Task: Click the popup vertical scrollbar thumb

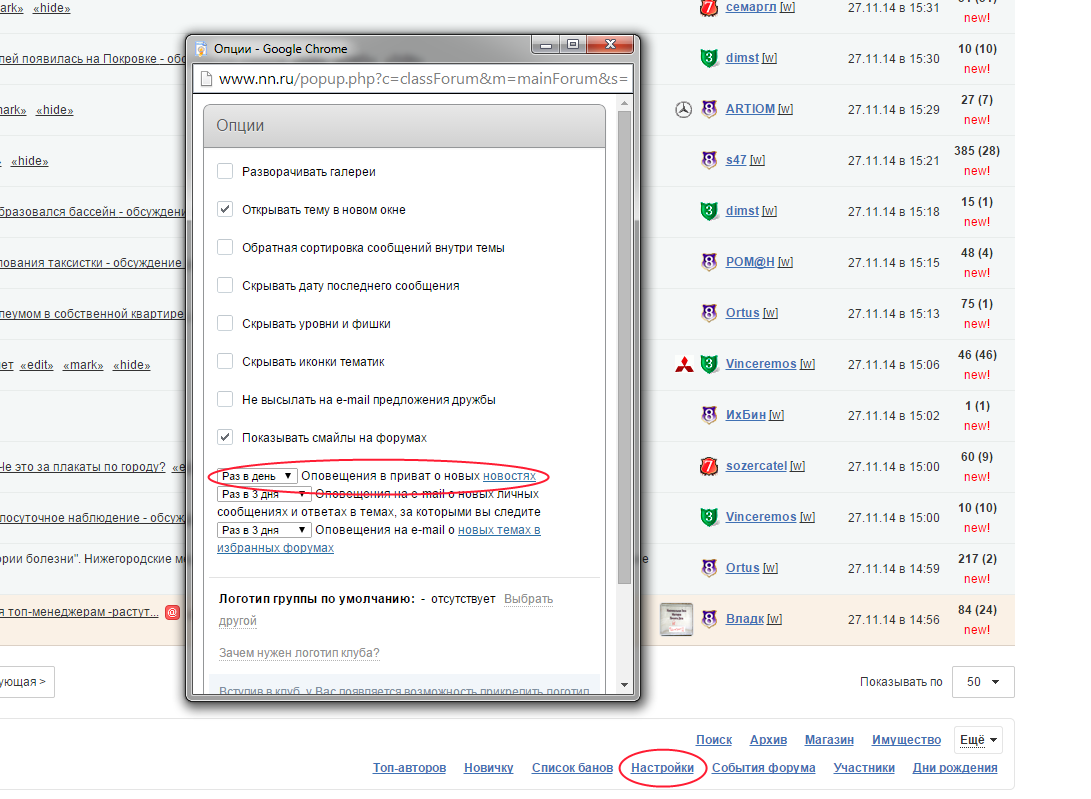Action: [624, 348]
